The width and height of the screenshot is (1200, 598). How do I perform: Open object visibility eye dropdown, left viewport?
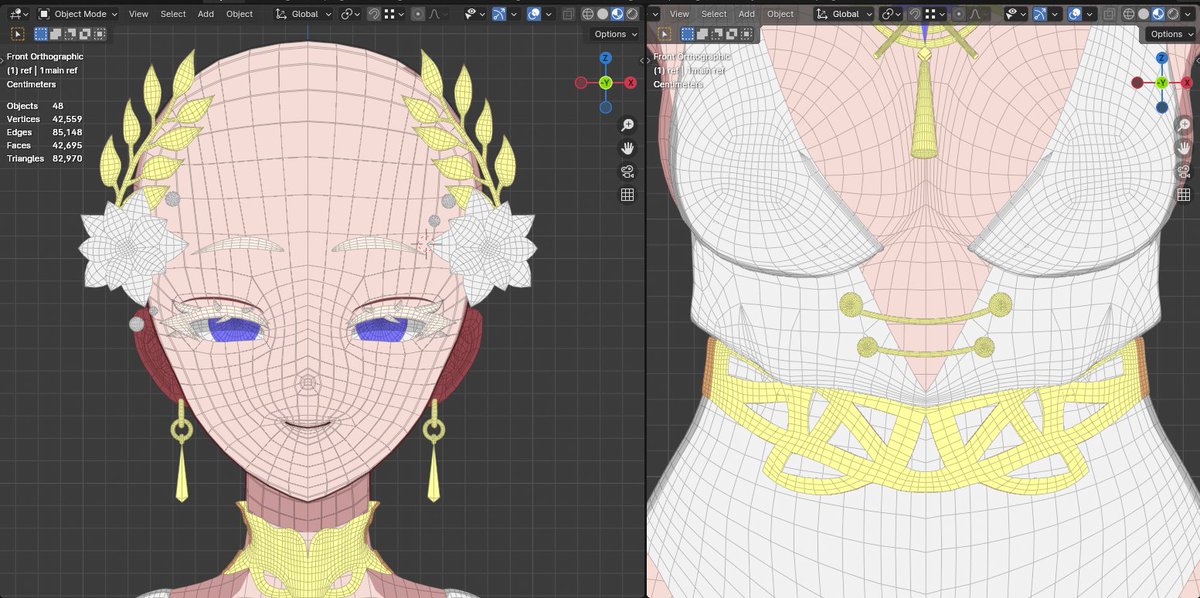click(475, 14)
